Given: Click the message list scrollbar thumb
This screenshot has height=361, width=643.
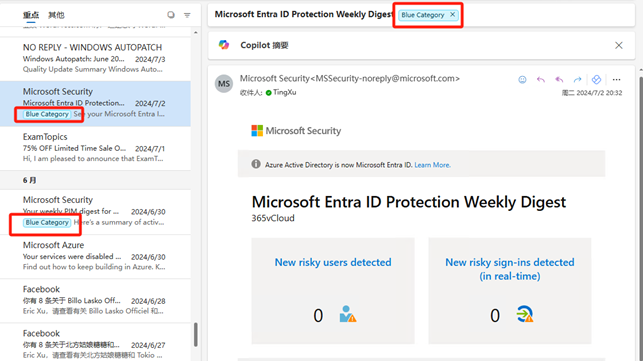Looking at the screenshot, I should pyautogui.click(x=196, y=334).
